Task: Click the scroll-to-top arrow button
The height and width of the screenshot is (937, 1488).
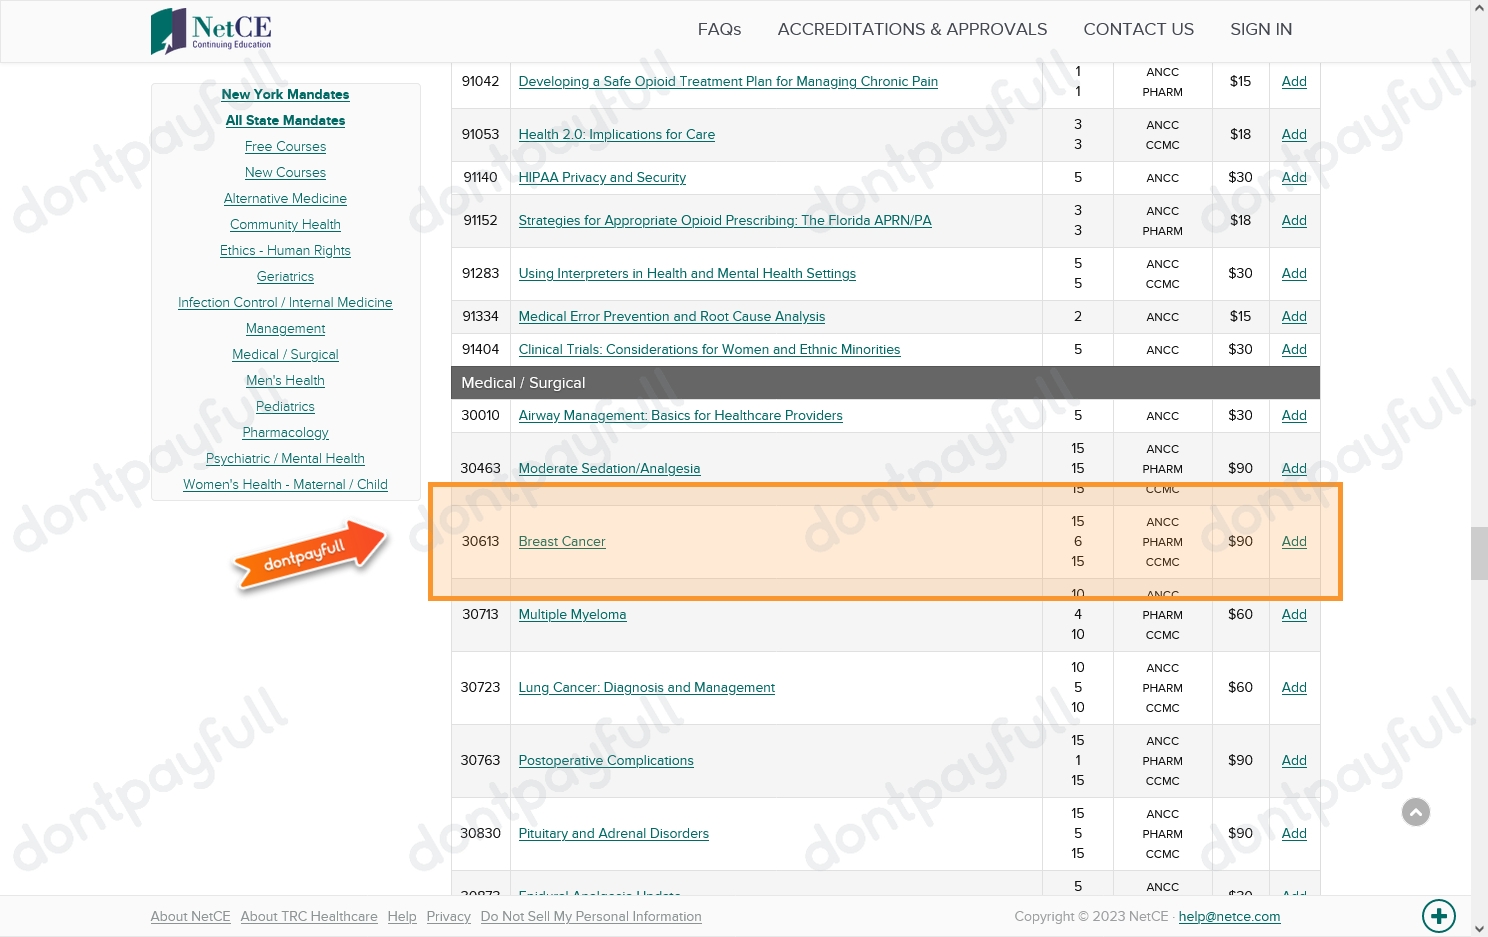Action: click(1416, 812)
